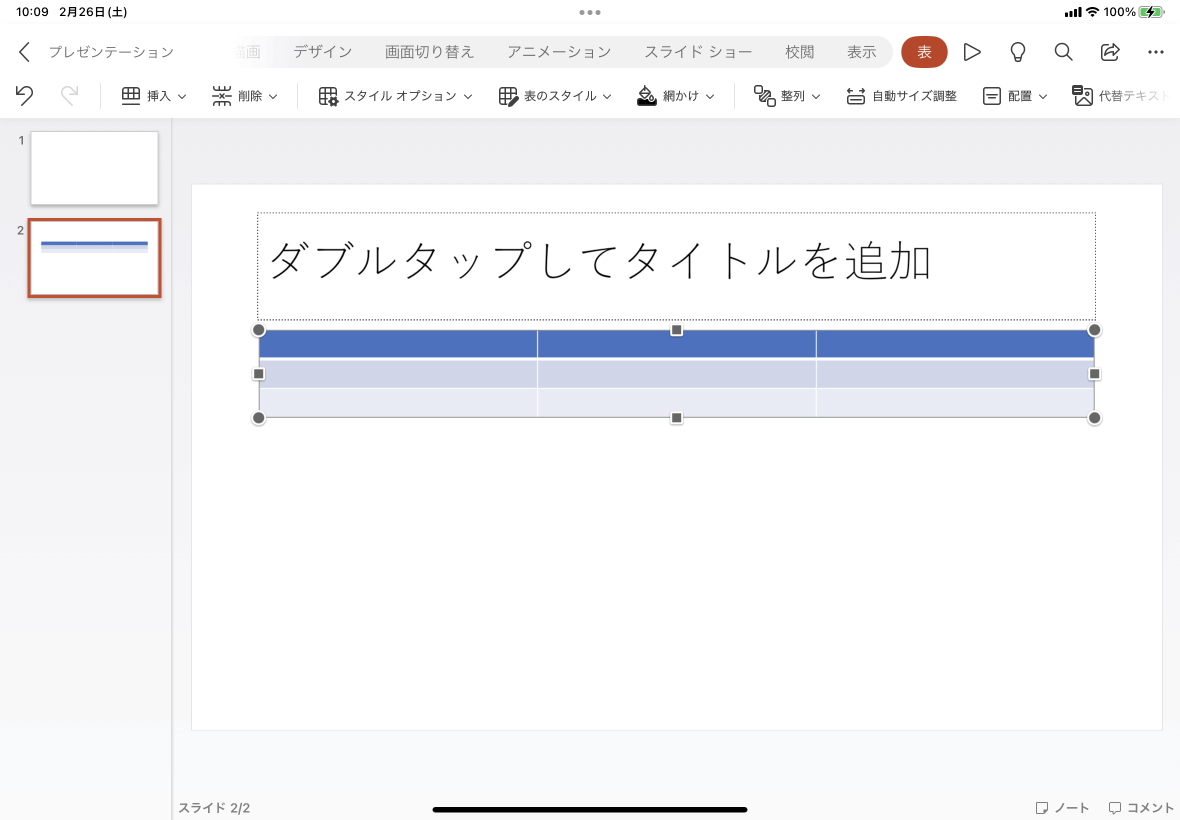Switch to the デザイン tab
Screen dimensions: 1180x820
[322, 52]
